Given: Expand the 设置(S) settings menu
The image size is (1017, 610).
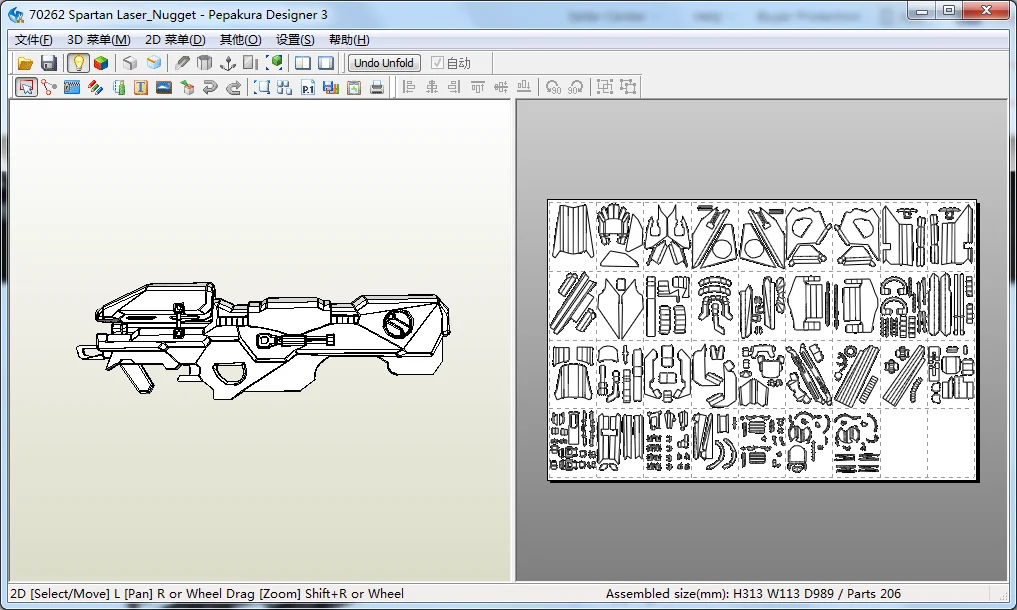Looking at the screenshot, I should coord(295,40).
